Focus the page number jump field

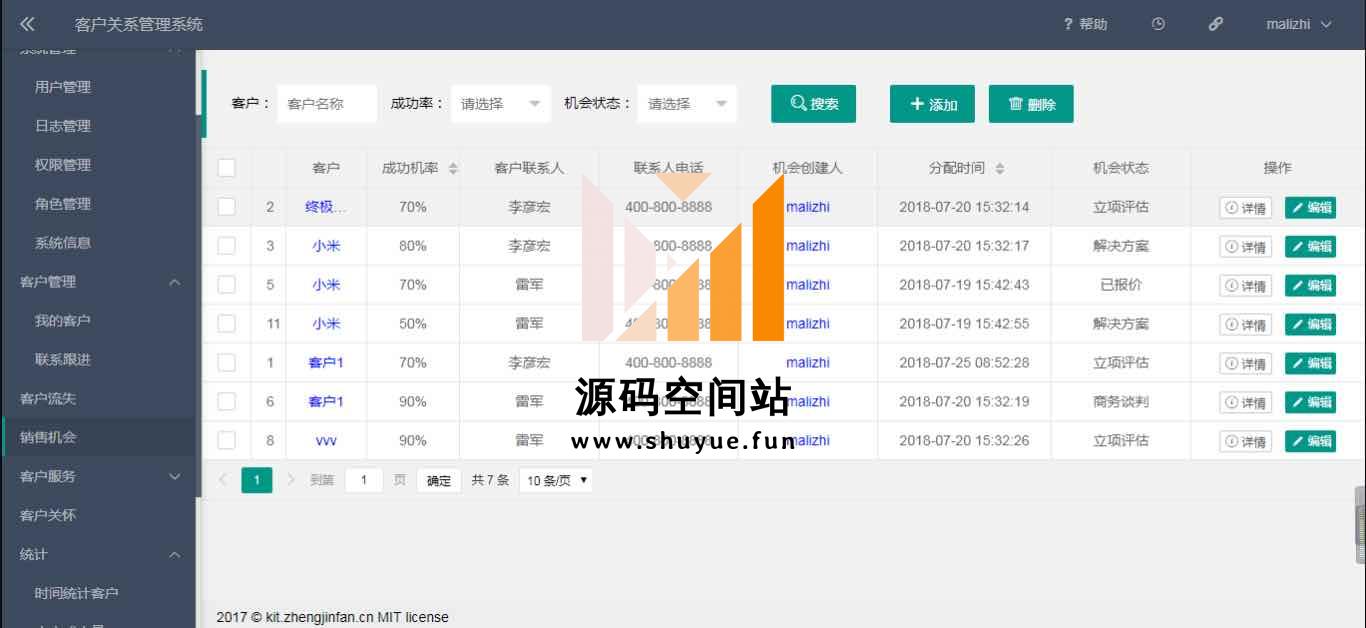pyautogui.click(x=364, y=480)
